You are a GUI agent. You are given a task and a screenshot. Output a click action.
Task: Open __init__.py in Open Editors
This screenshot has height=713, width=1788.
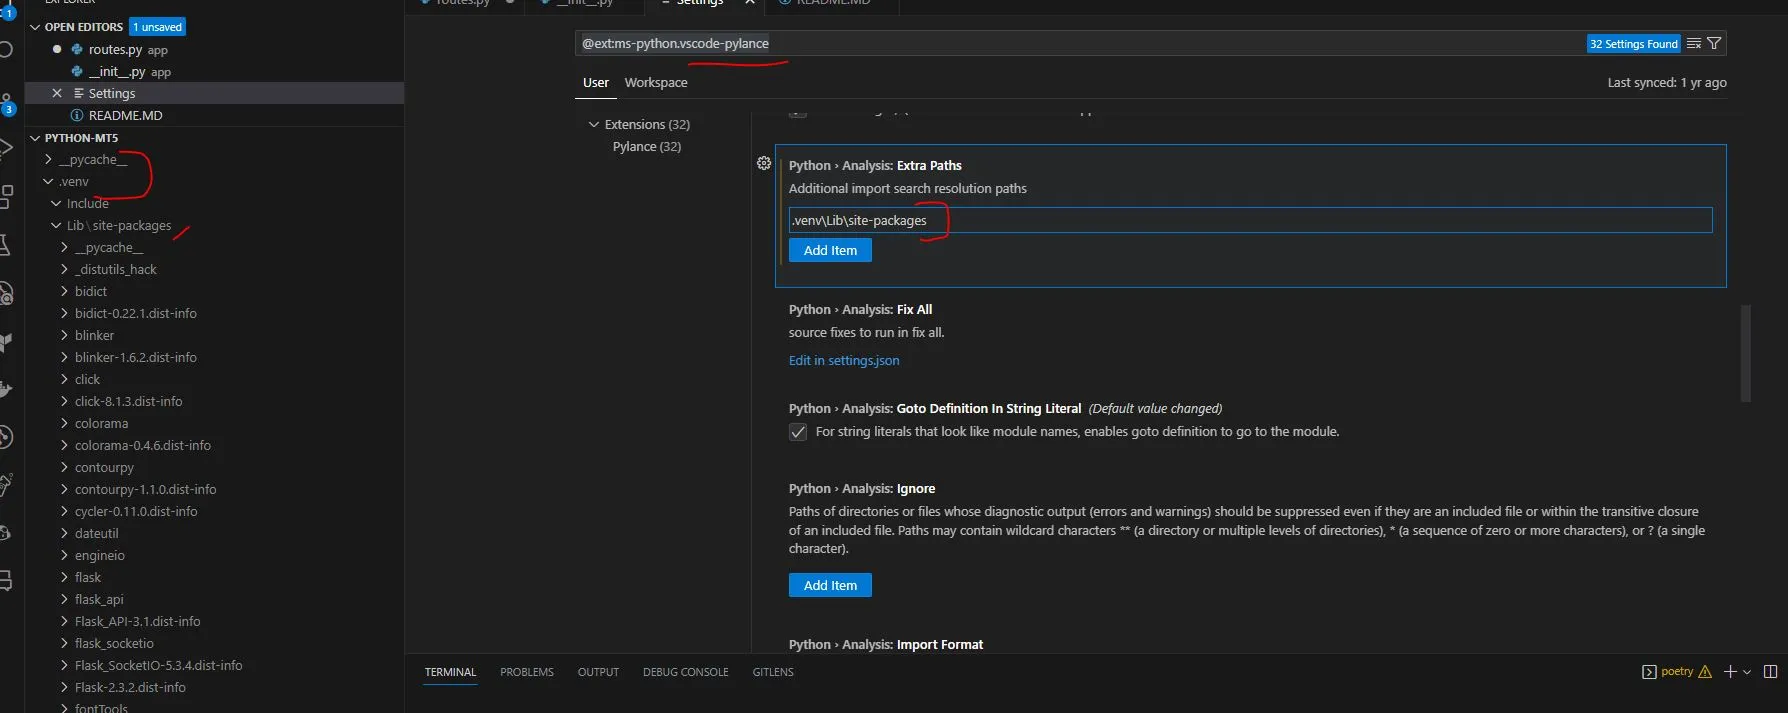pyautogui.click(x=117, y=71)
